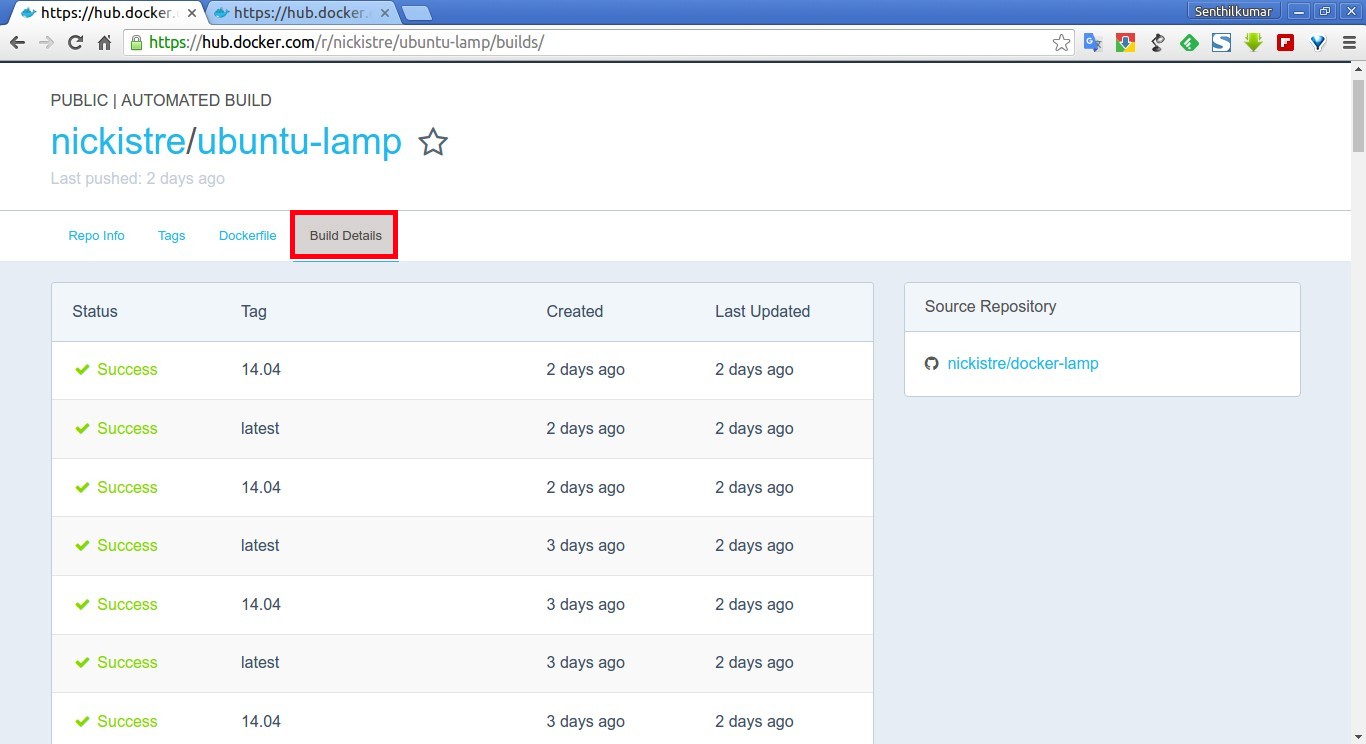Click the desk lamp extension icon
The width and height of the screenshot is (1366, 744).
tap(1157, 43)
